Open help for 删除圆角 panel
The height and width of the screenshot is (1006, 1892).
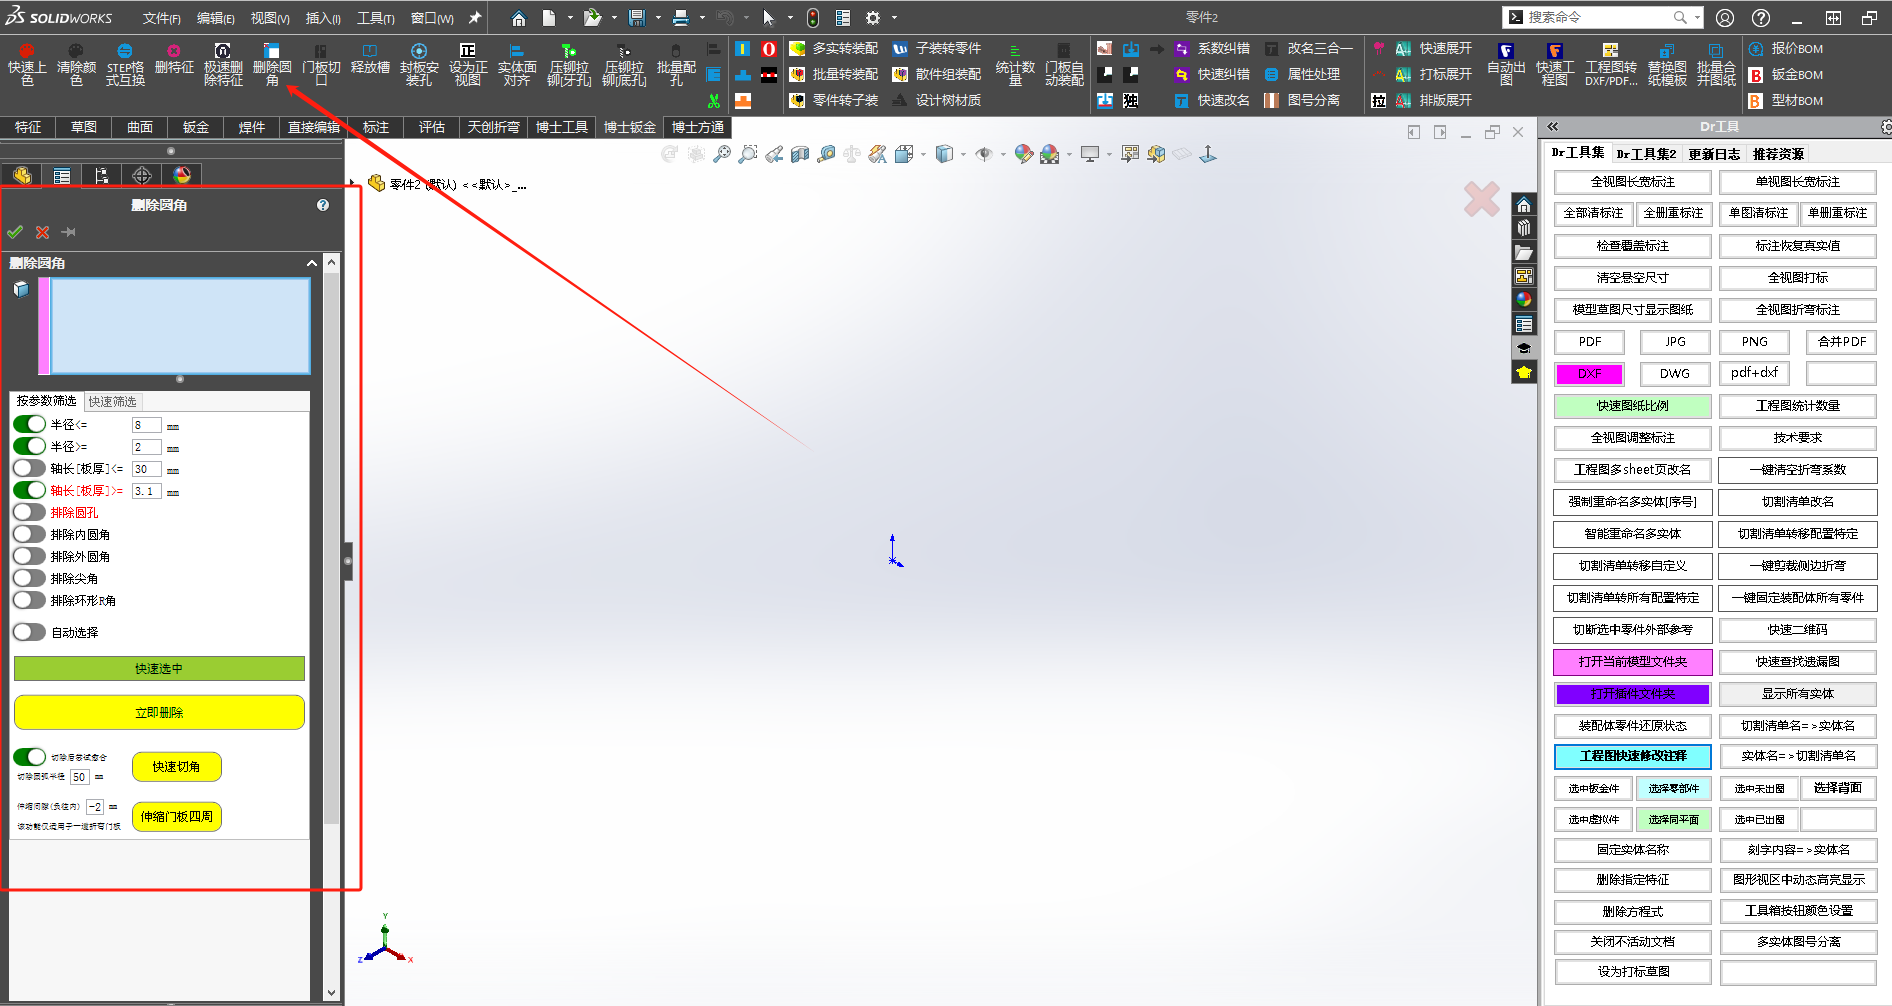pos(323,205)
